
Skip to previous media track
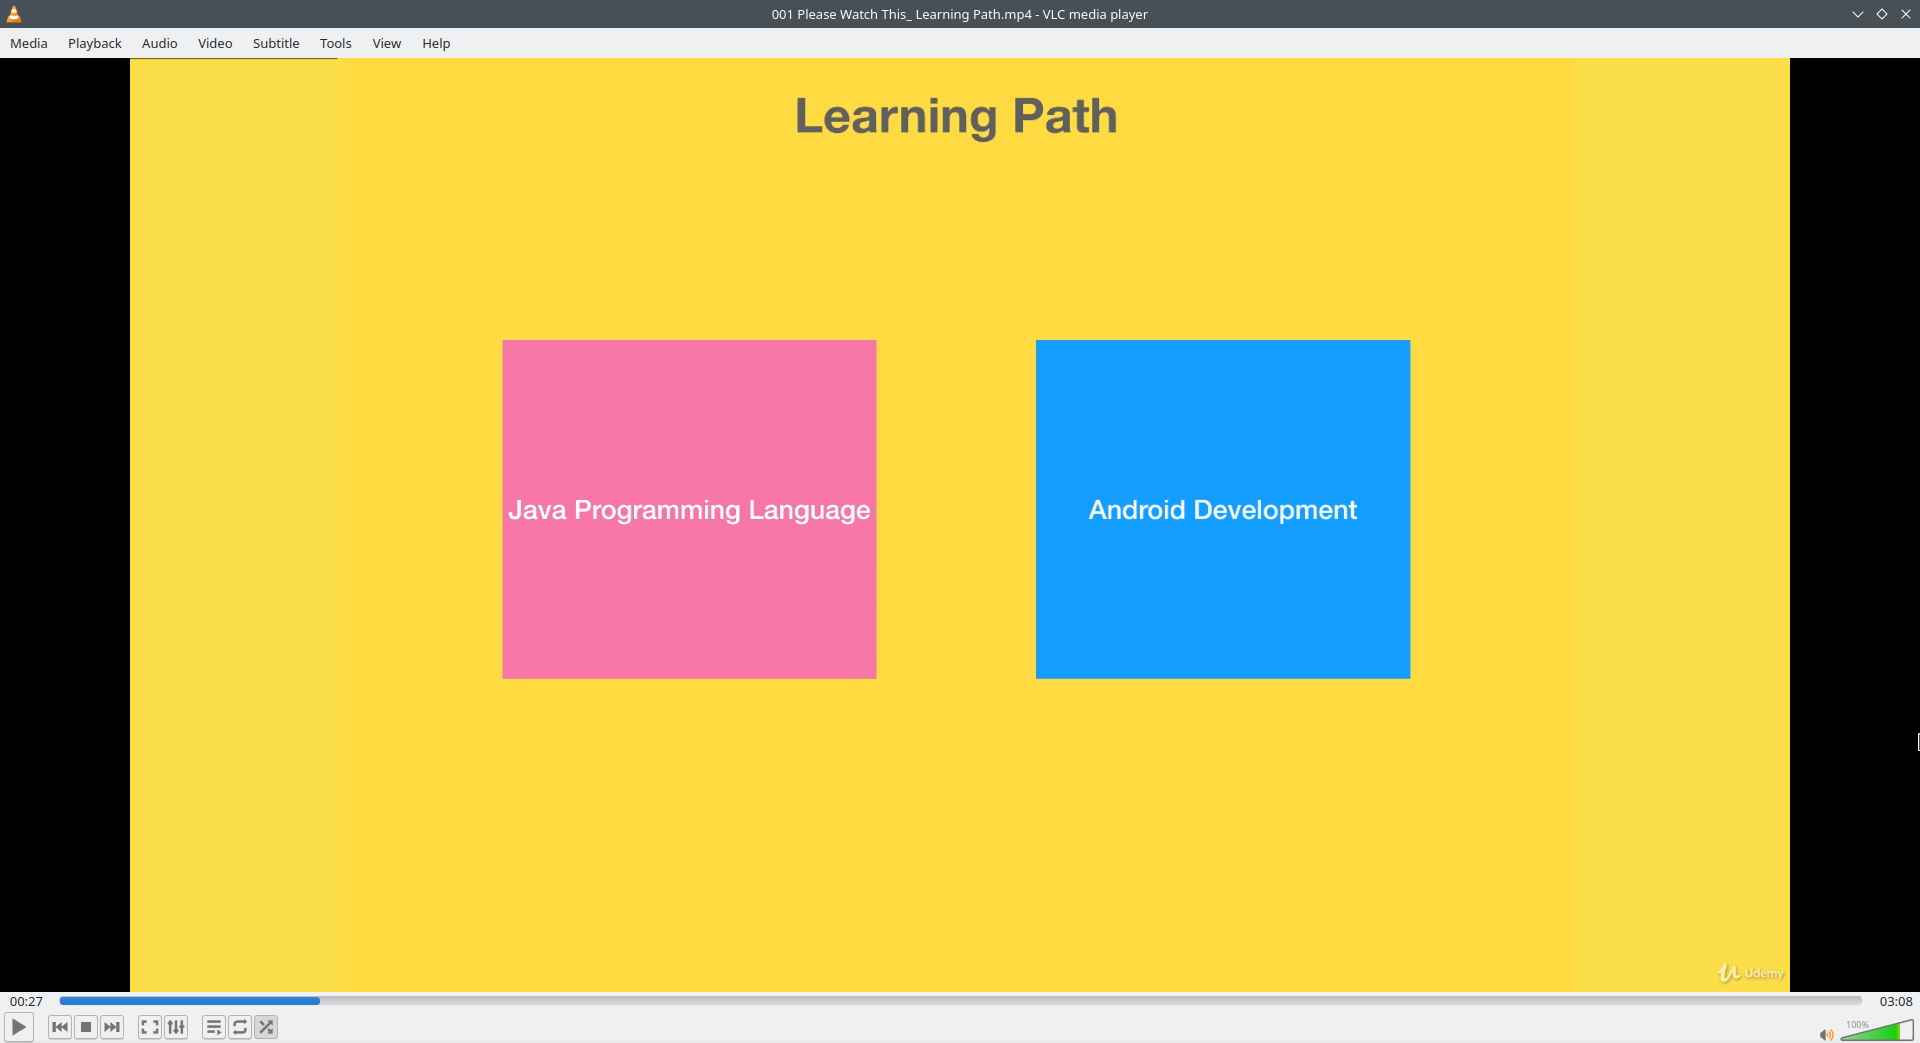coord(60,1027)
